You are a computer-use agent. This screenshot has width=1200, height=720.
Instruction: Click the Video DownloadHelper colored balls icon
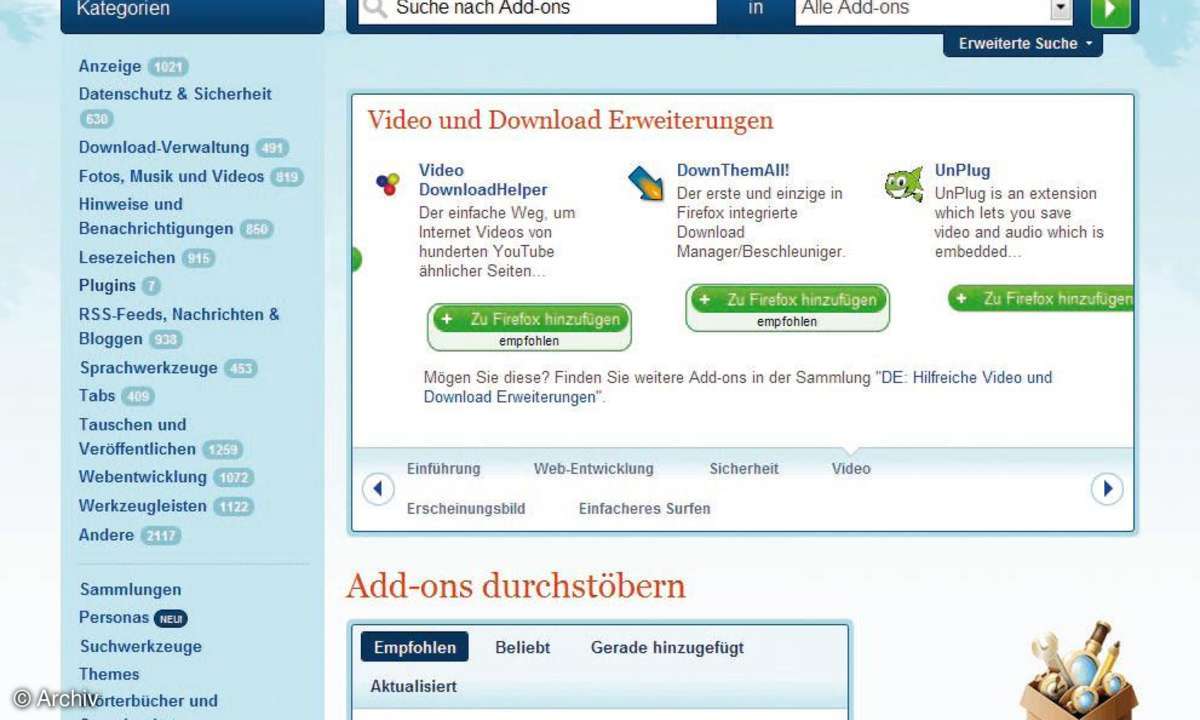pyautogui.click(x=387, y=184)
